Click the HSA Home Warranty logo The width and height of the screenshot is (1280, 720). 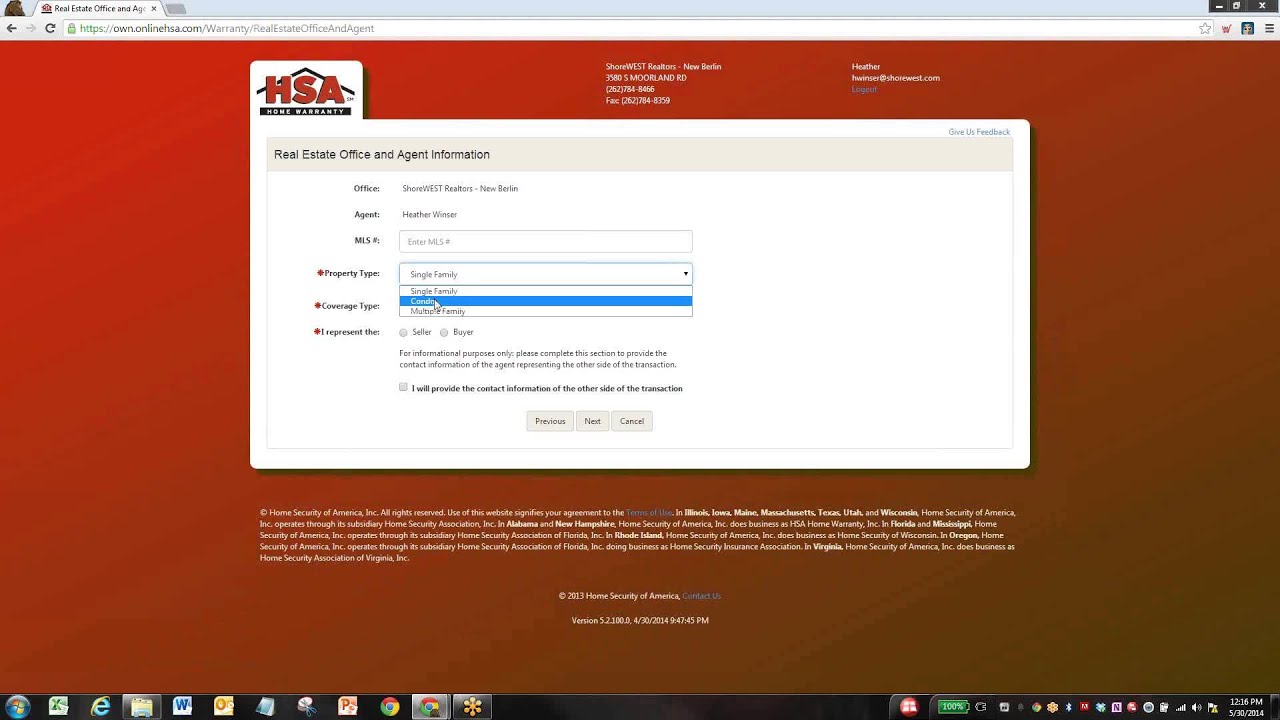coord(306,92)
